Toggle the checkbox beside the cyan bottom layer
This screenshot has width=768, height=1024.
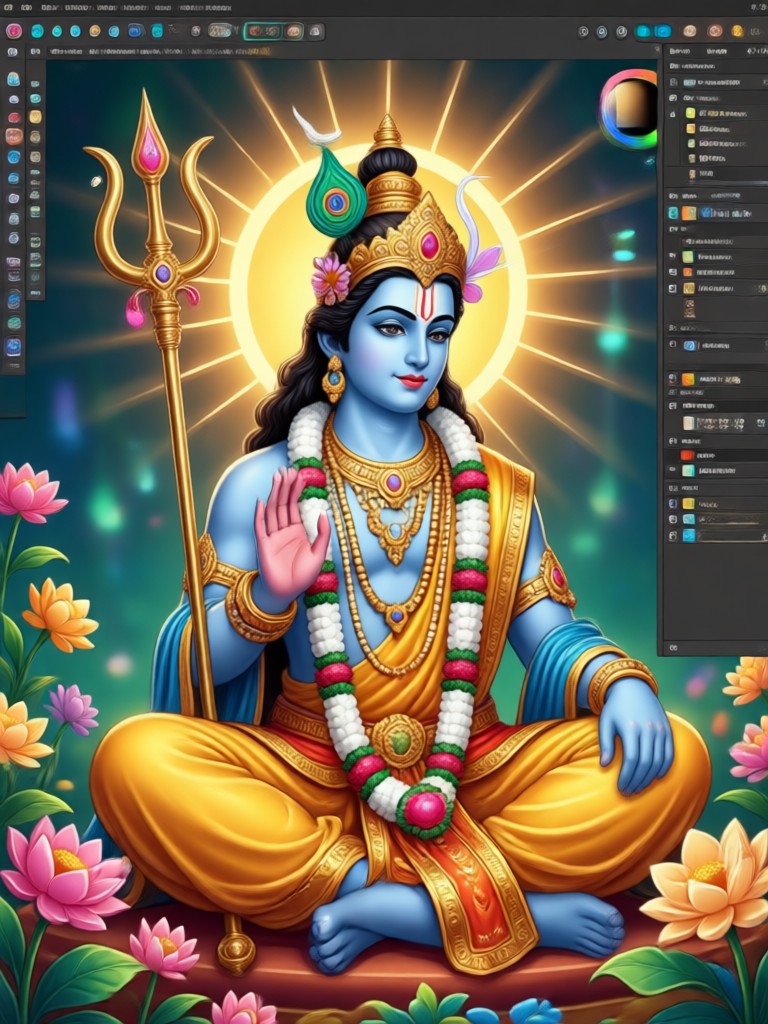[x=673, y=536]
